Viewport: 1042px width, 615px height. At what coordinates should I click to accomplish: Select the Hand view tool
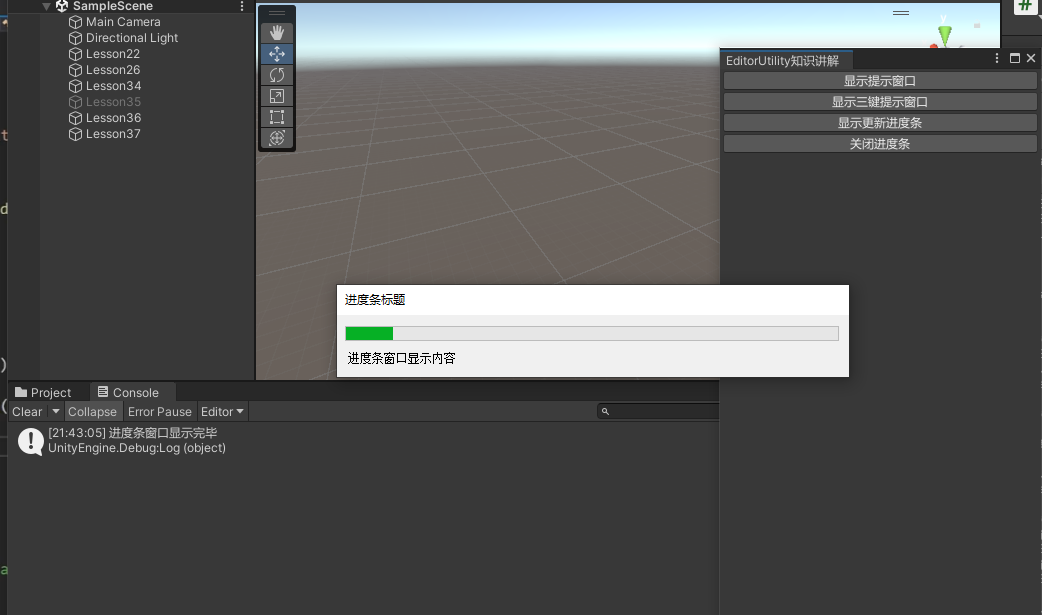(x=277, y=33)
